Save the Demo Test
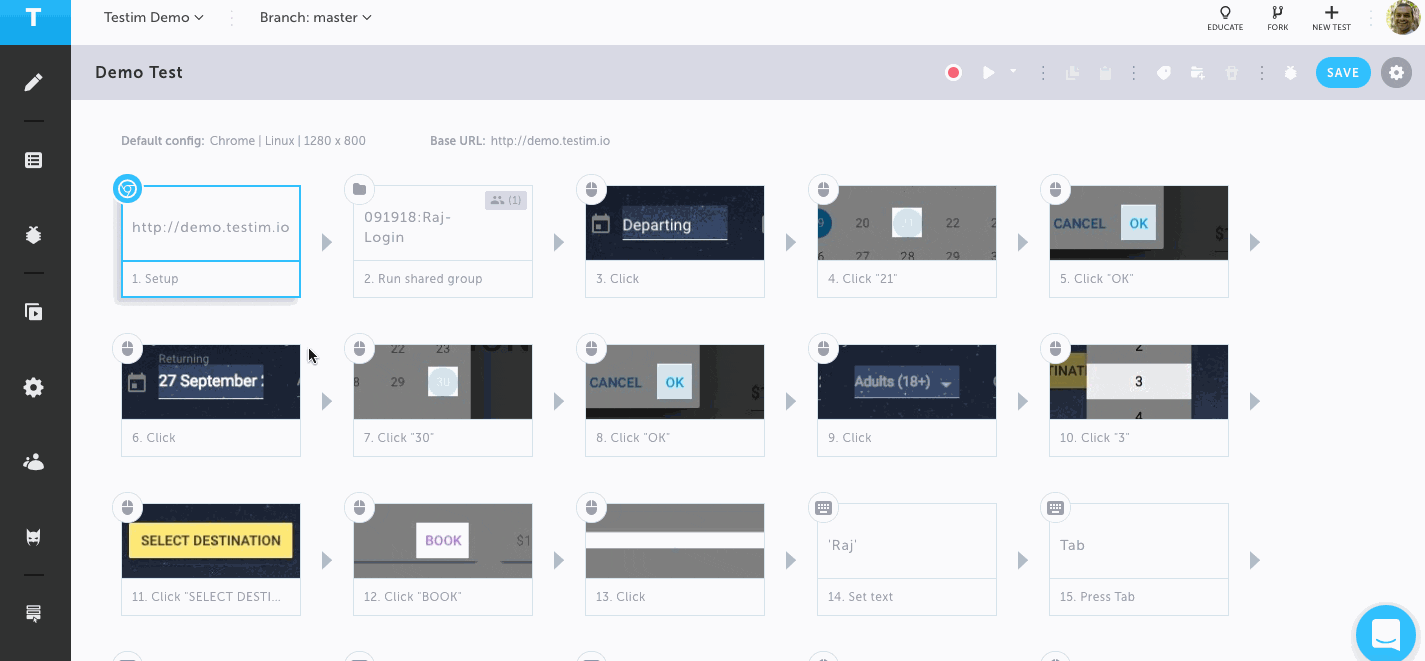Viewport: 1425px width, 661px height. pyautogui.click(x=1342, y=73)
